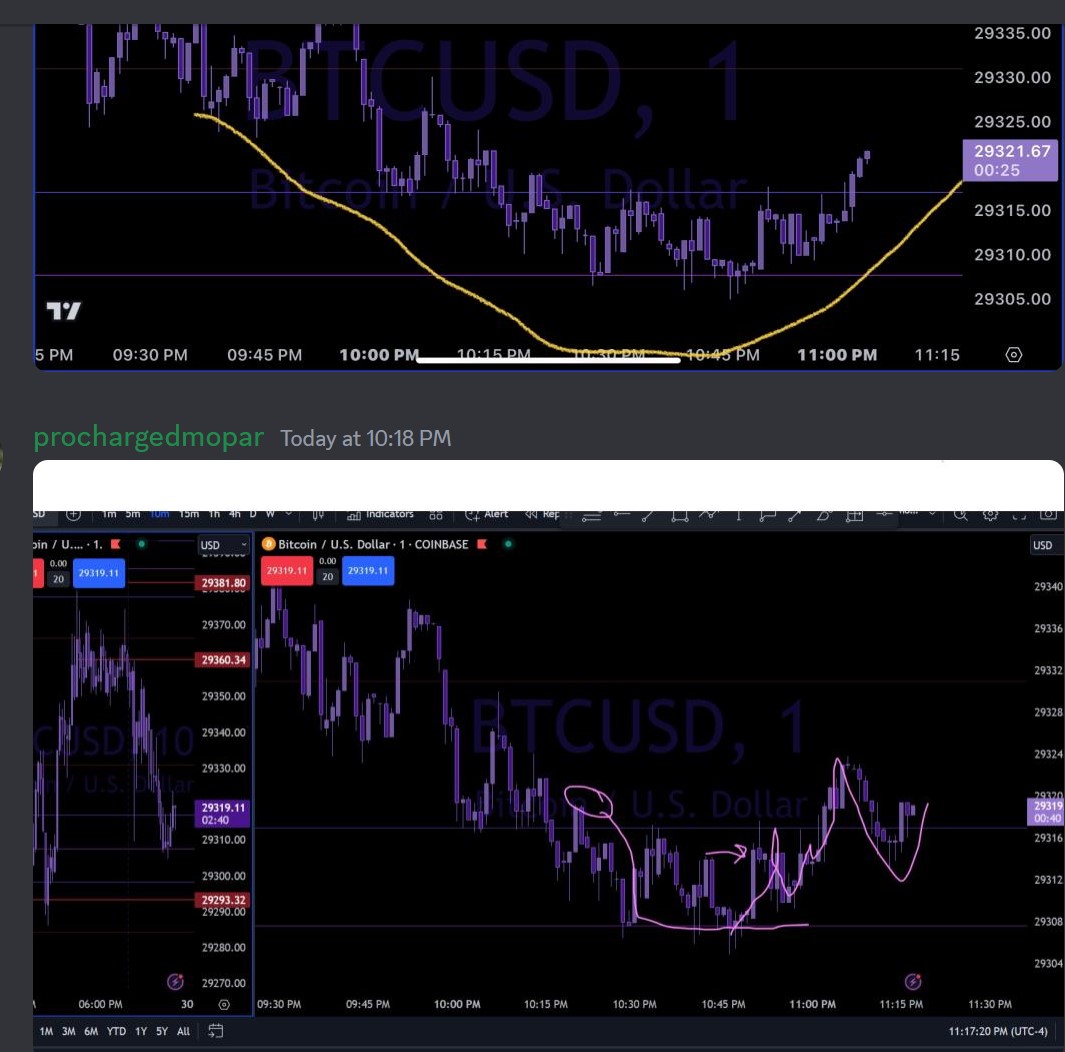Screen dimensions: 1065x1052
Task: Start bar Replay mode
Action: point(542,514)
